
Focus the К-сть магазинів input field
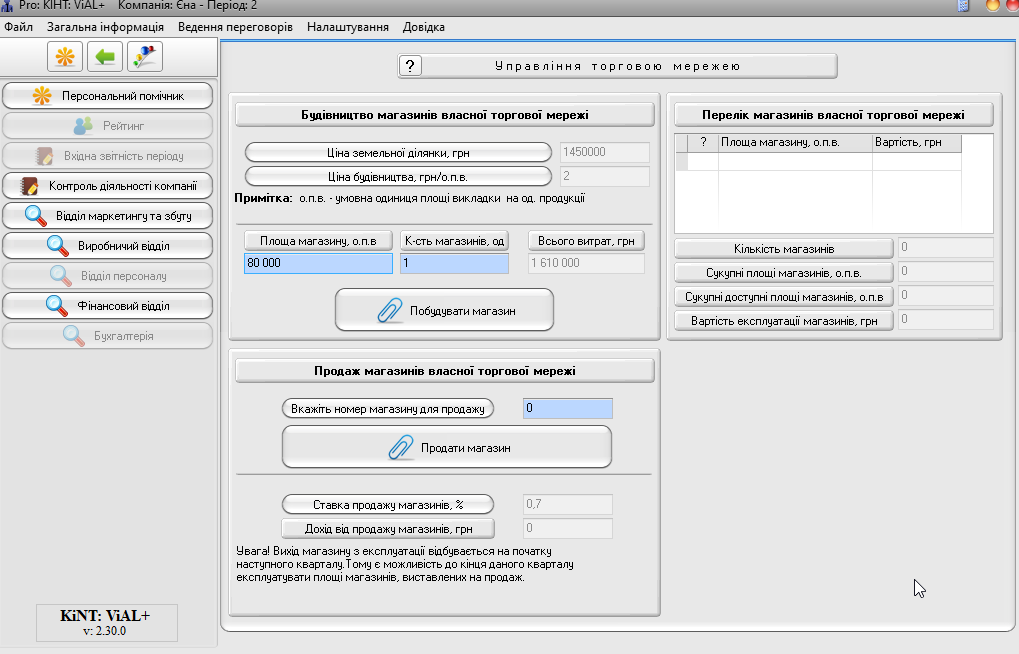tap(454, 263)
